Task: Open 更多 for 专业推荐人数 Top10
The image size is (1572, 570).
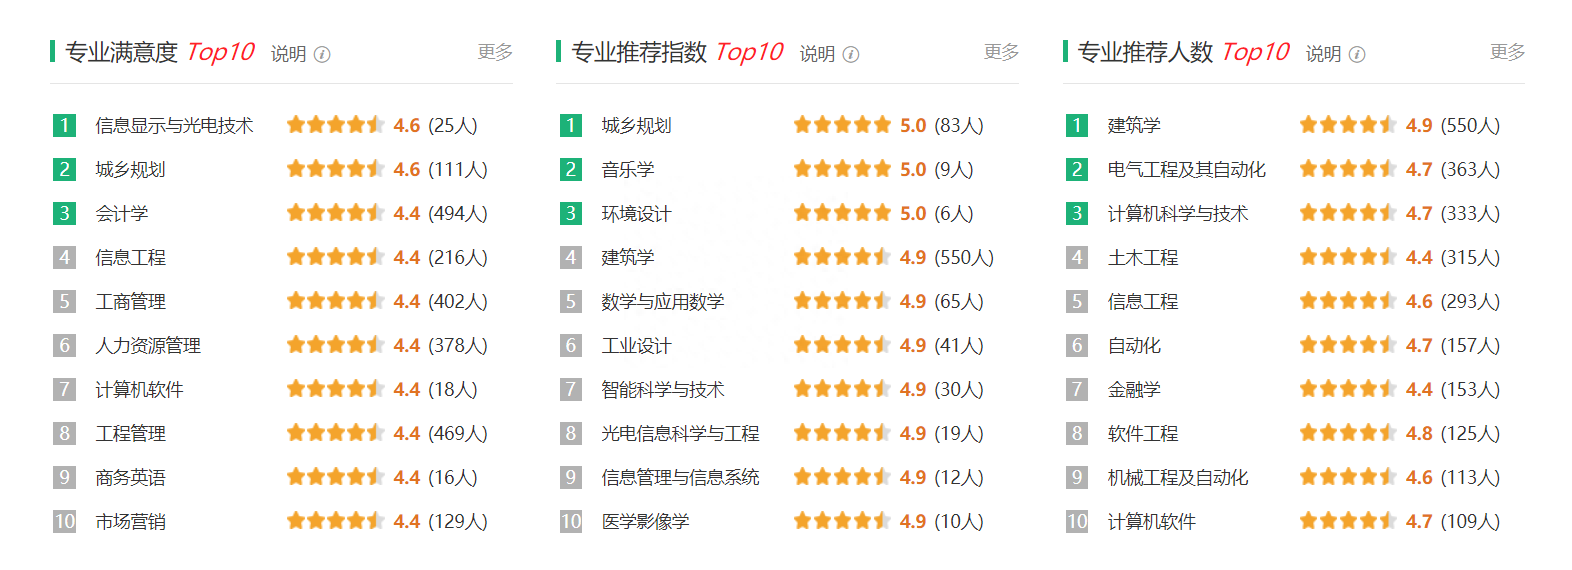Action: point(1507,52)
